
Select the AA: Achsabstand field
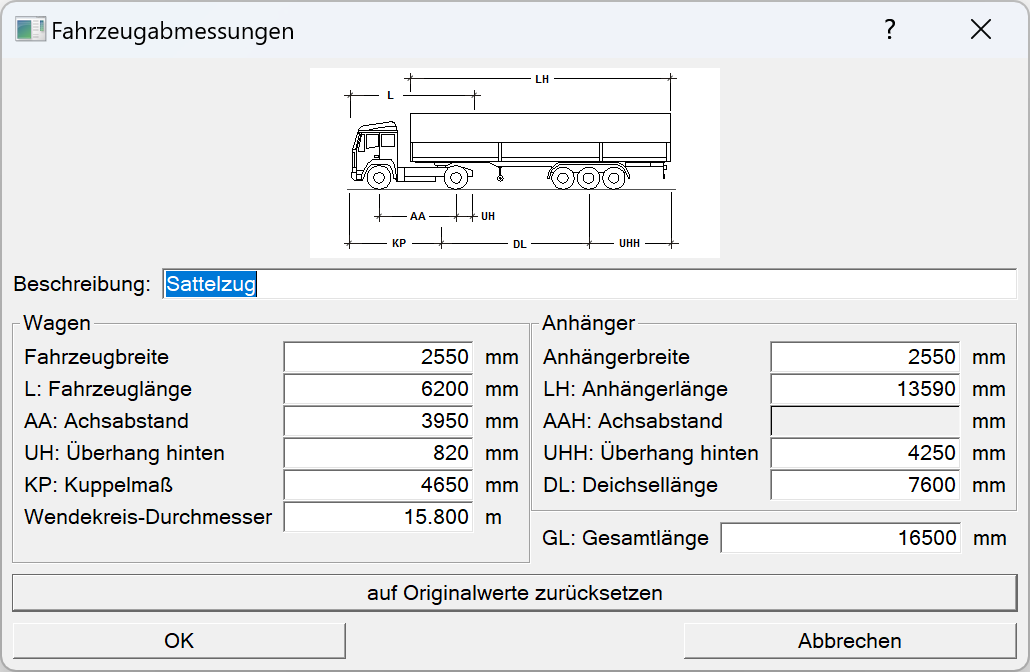378,421
